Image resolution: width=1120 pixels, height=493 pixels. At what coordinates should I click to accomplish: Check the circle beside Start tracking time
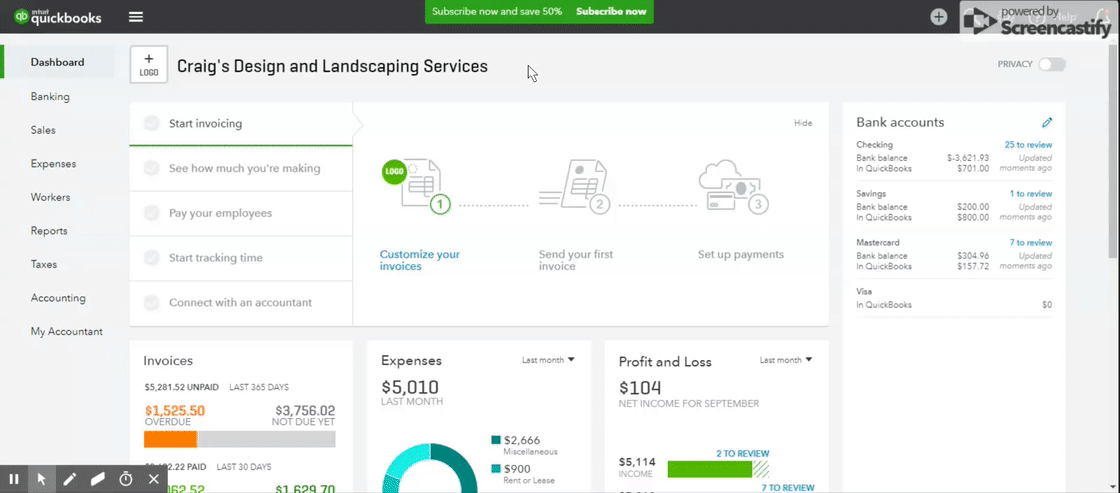[x=151, y=258]
